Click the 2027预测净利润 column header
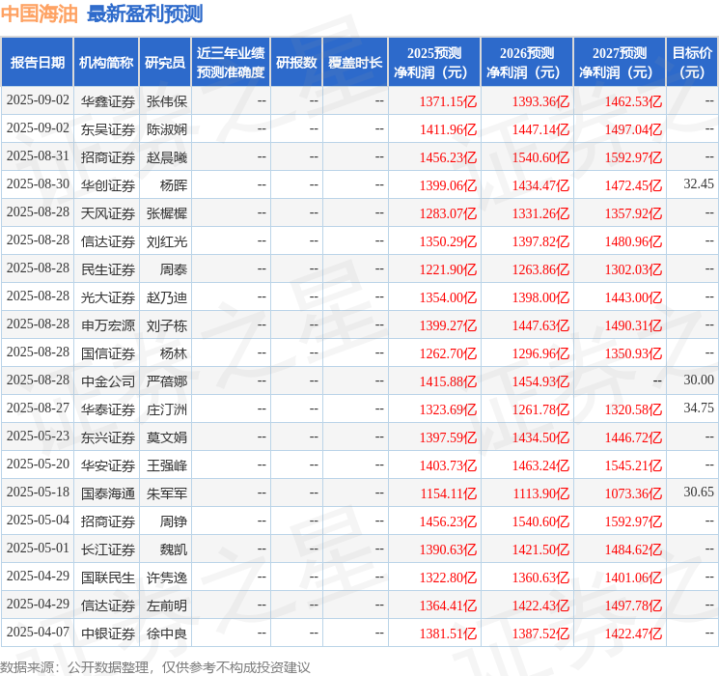The image size is (719, 676). point(619,62)
